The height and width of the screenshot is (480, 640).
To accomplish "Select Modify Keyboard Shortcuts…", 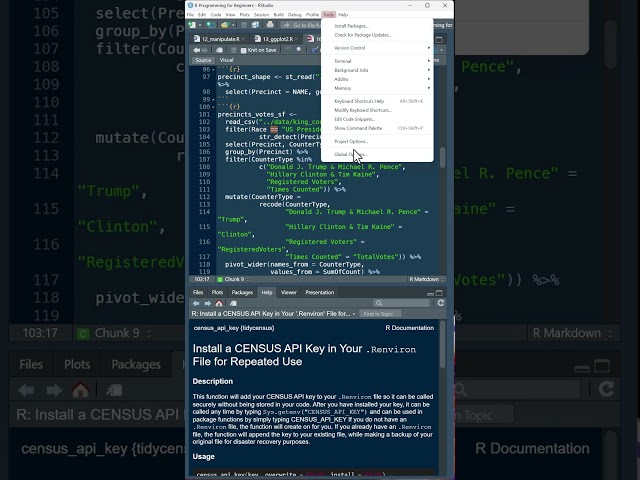I will [x=377, y=110].
